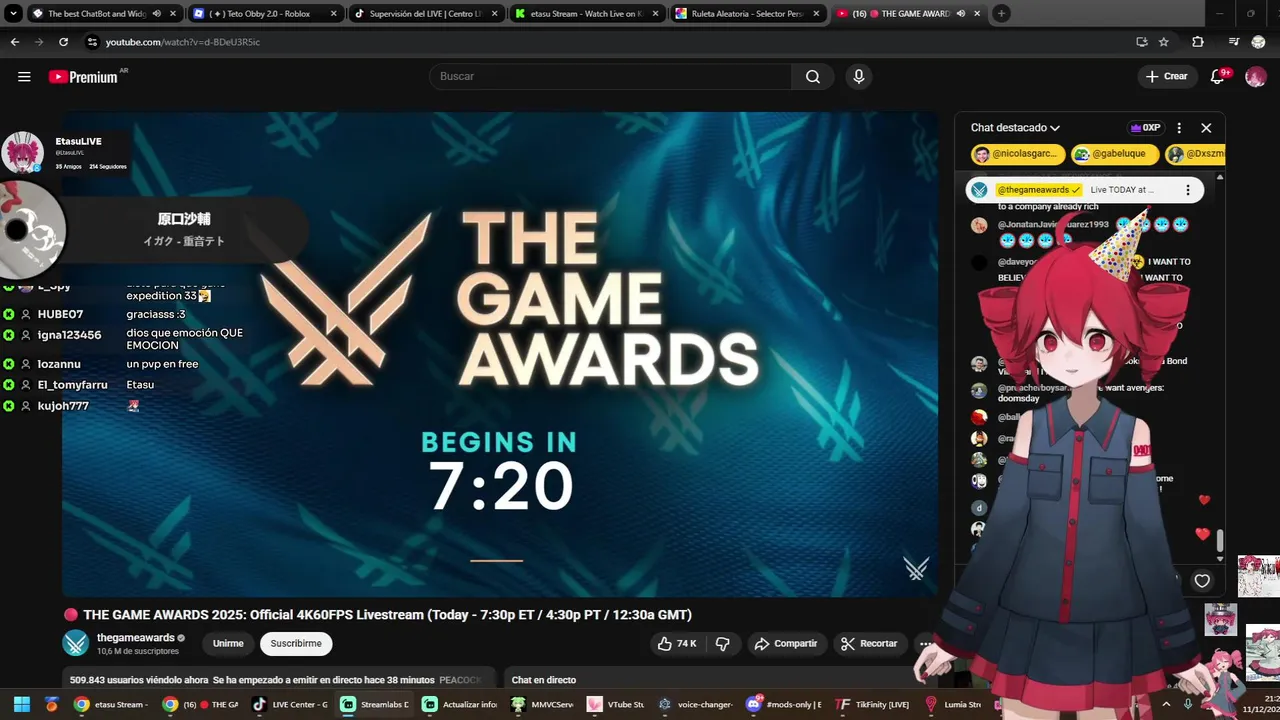The height and width of the screenshot is (720, 1280).
Task: Open Lumia Stream from the taskbar
Action: [x=953, y=704]
